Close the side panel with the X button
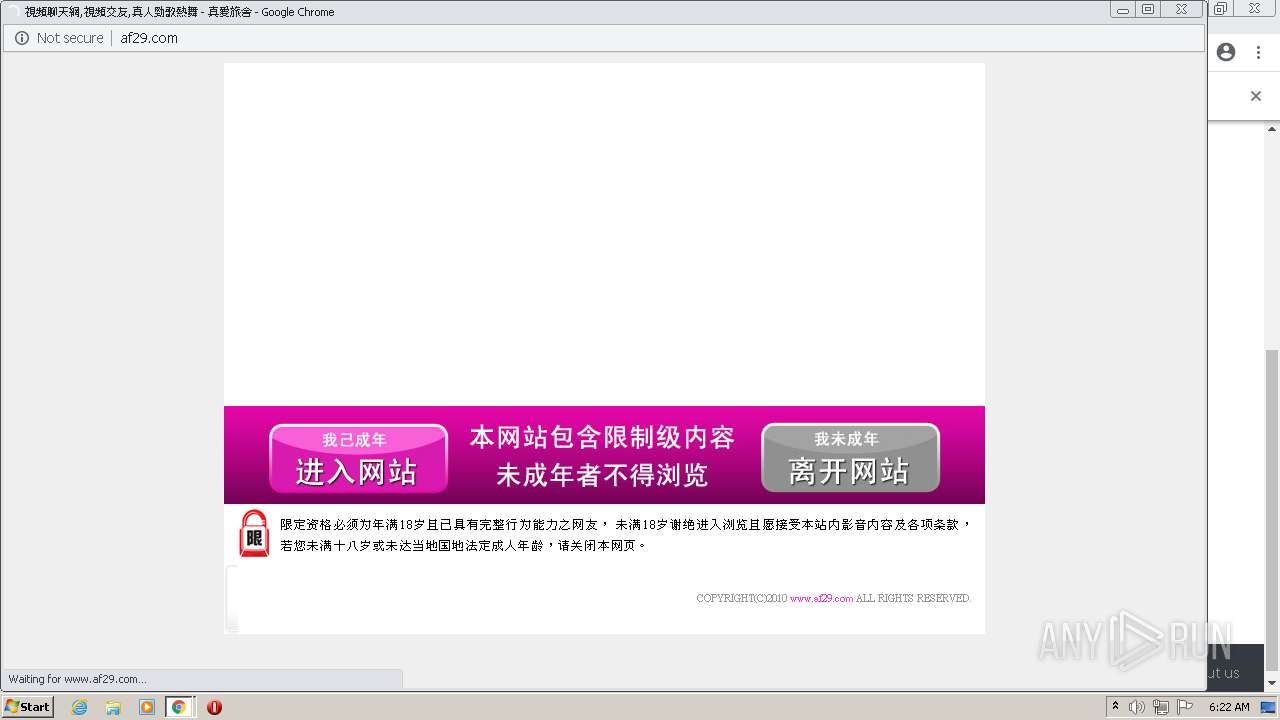Image resolution: width=1280 pixels, height=720 pixels. 1256,96
